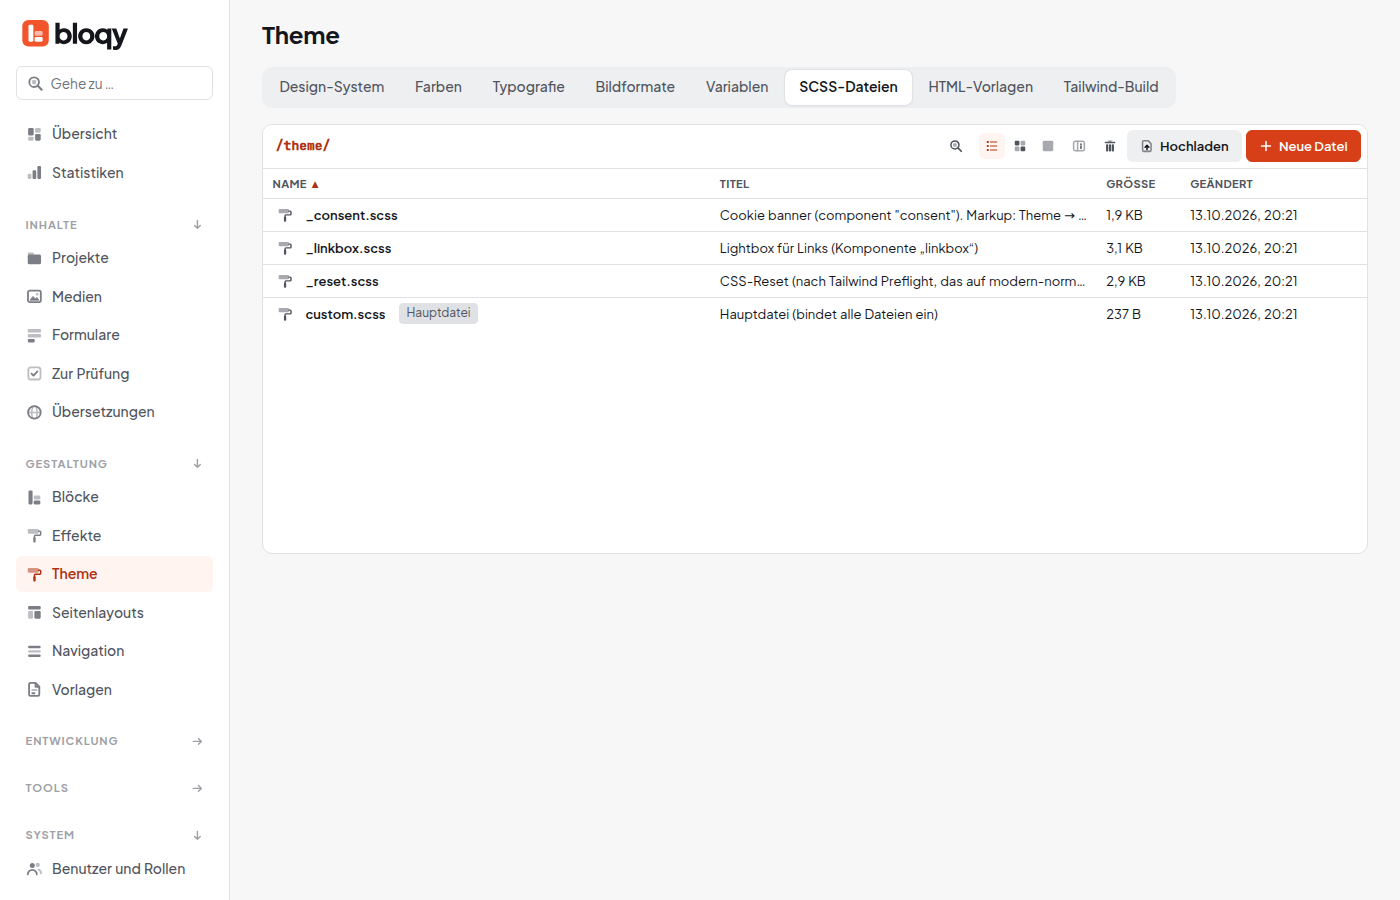Screen dimensions: 1400x900
Task: Sort files by Name column
Action: 295,184
